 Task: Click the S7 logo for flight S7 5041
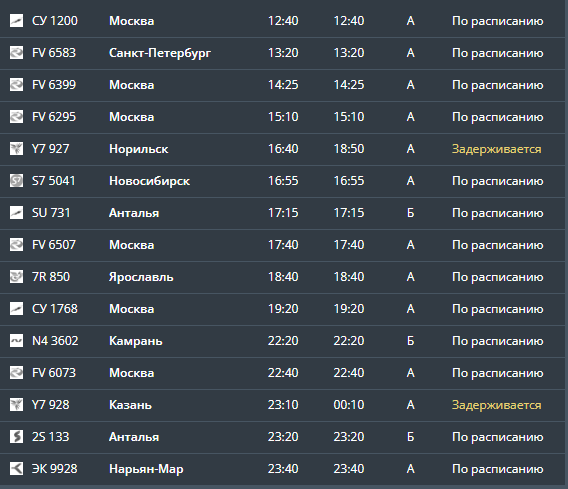[16, 181]
